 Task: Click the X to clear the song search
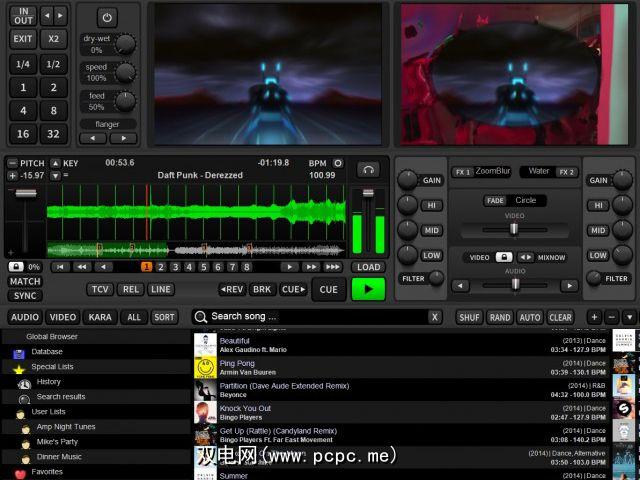435,317
